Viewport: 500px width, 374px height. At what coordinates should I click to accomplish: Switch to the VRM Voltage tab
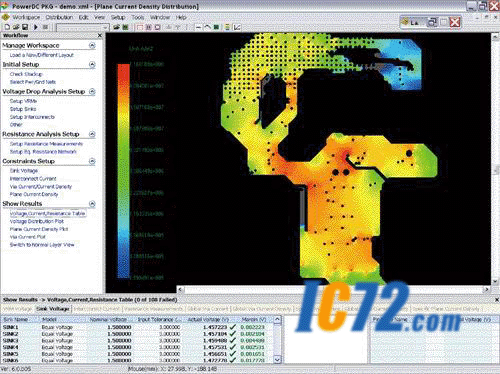(17, 309)
